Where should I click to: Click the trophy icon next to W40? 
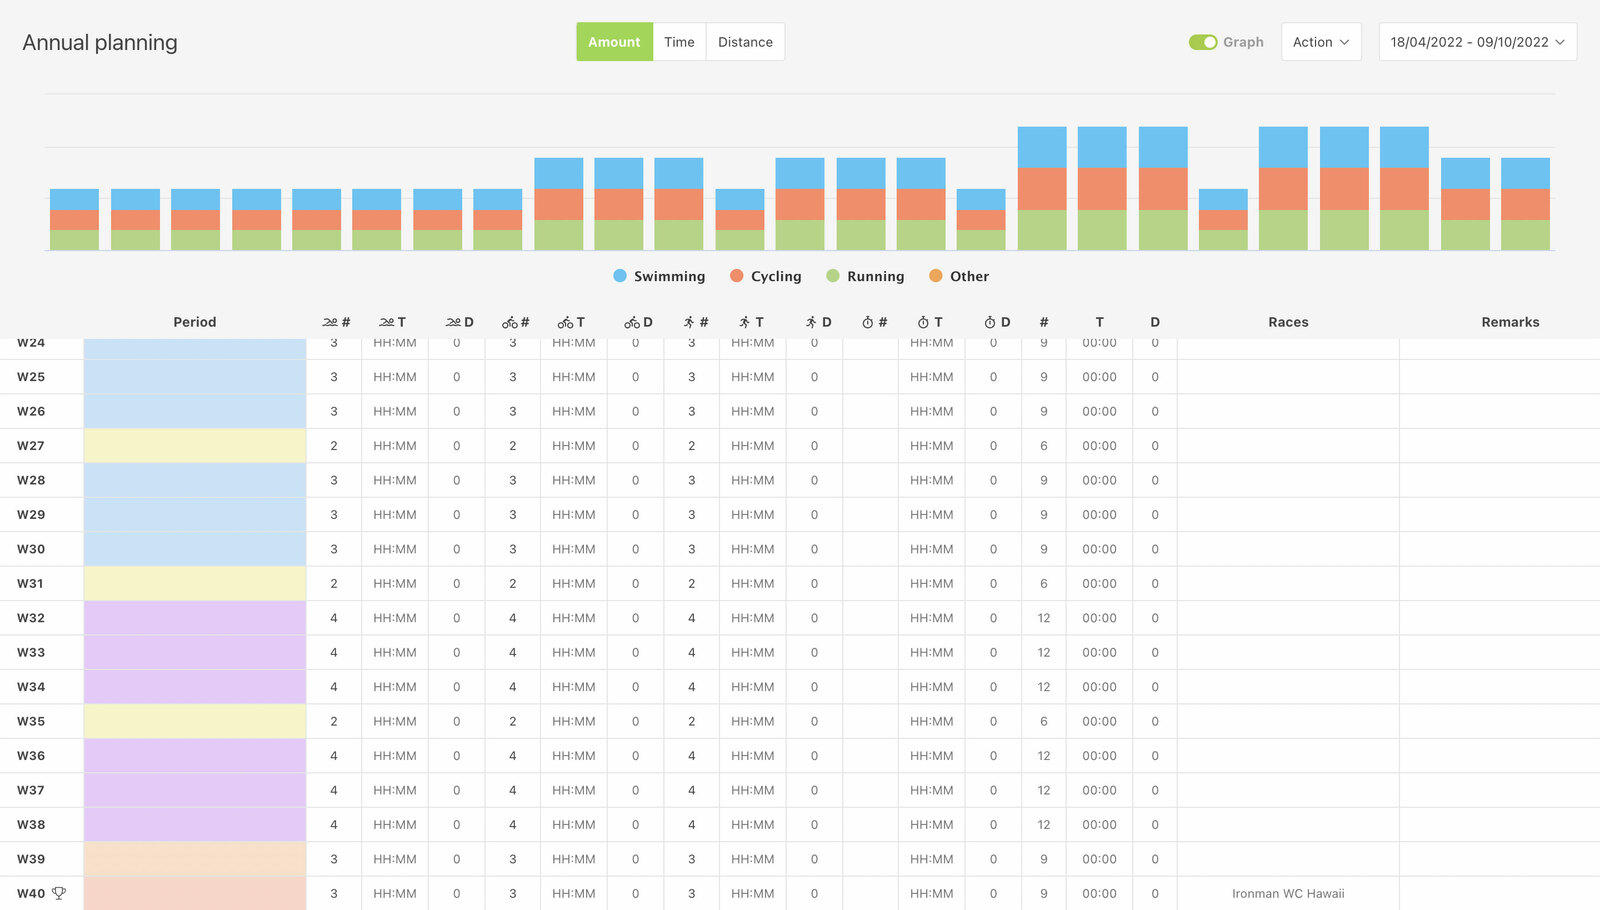point(59,893)
